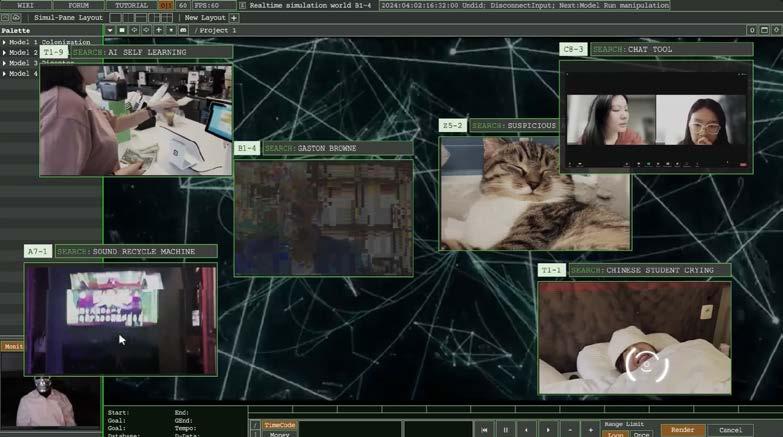Play forward with the right triangle button
The height and width of the screenshot is (437, 783).
(x=548, y=430)
